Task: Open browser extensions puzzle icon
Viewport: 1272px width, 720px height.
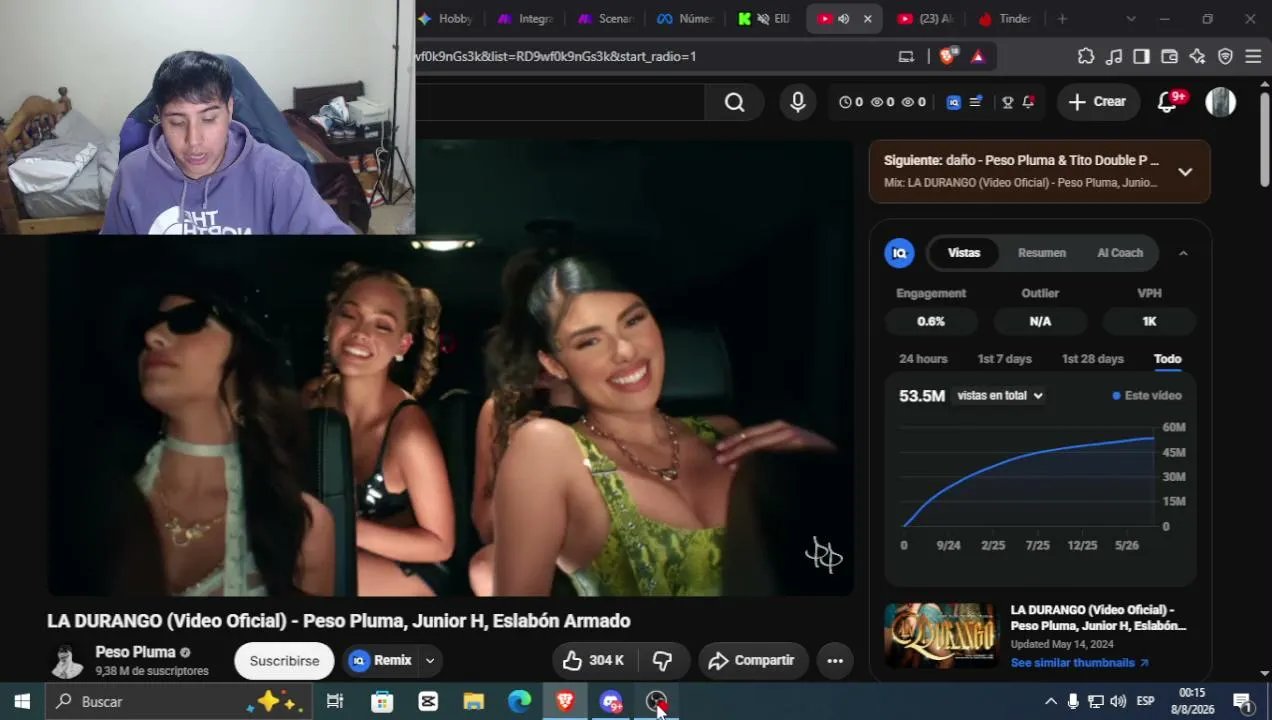Action: (1086, 56)
